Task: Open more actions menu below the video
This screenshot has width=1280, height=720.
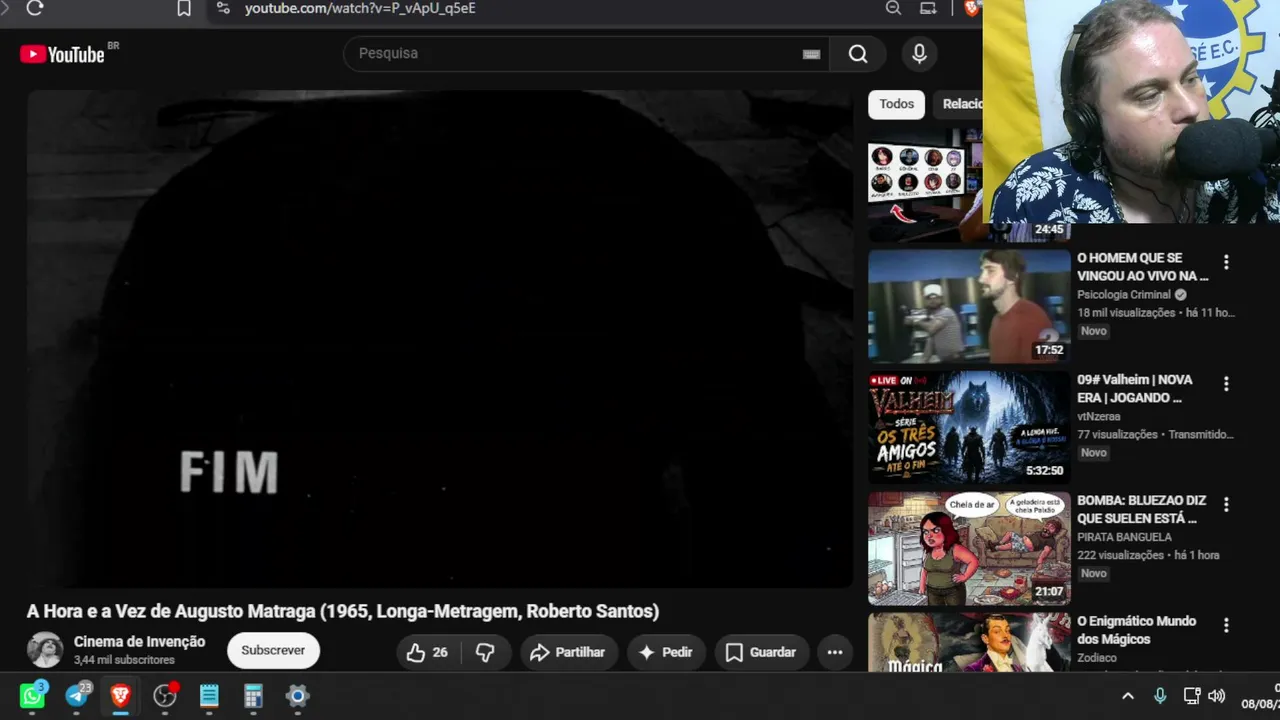Action: [x=835, y=652]
